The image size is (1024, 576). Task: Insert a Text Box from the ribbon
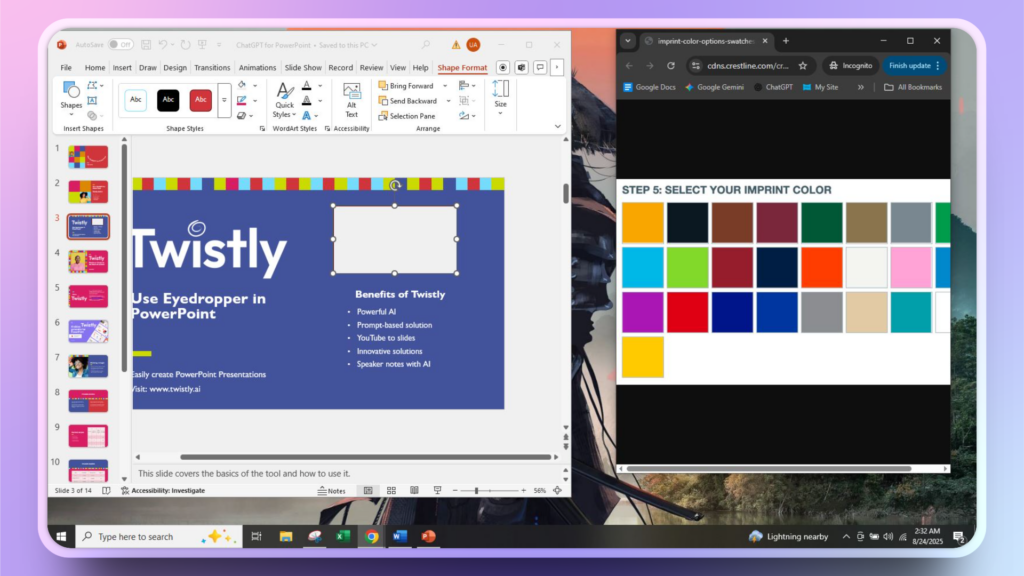[92, 101]
